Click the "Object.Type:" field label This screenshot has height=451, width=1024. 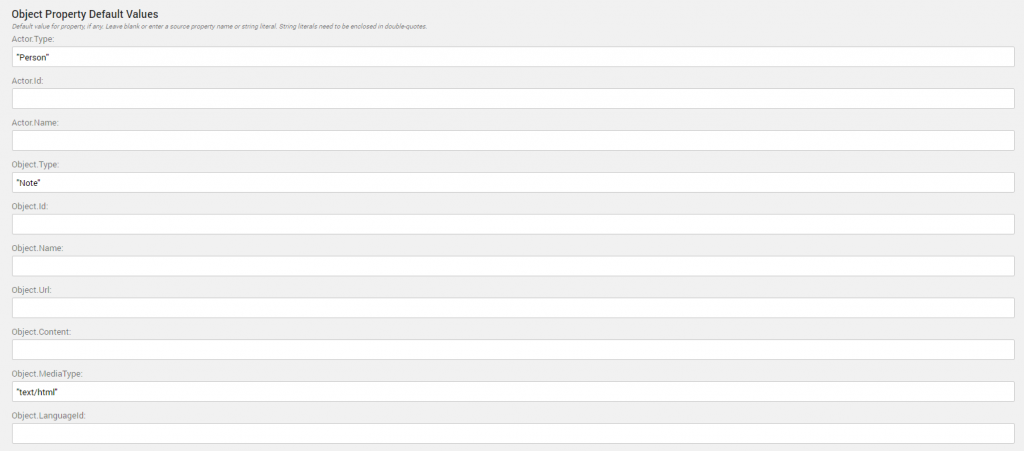(x=35, y=164)
